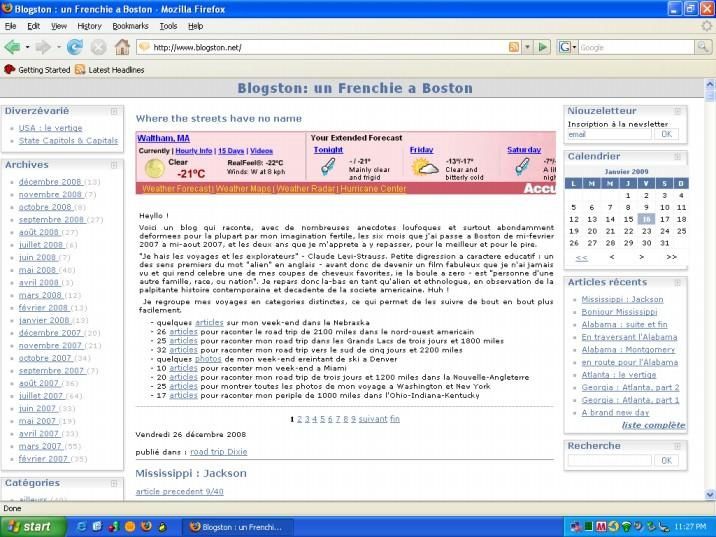
Task: Click the Weather Radar link
Action: pos(306,189)
